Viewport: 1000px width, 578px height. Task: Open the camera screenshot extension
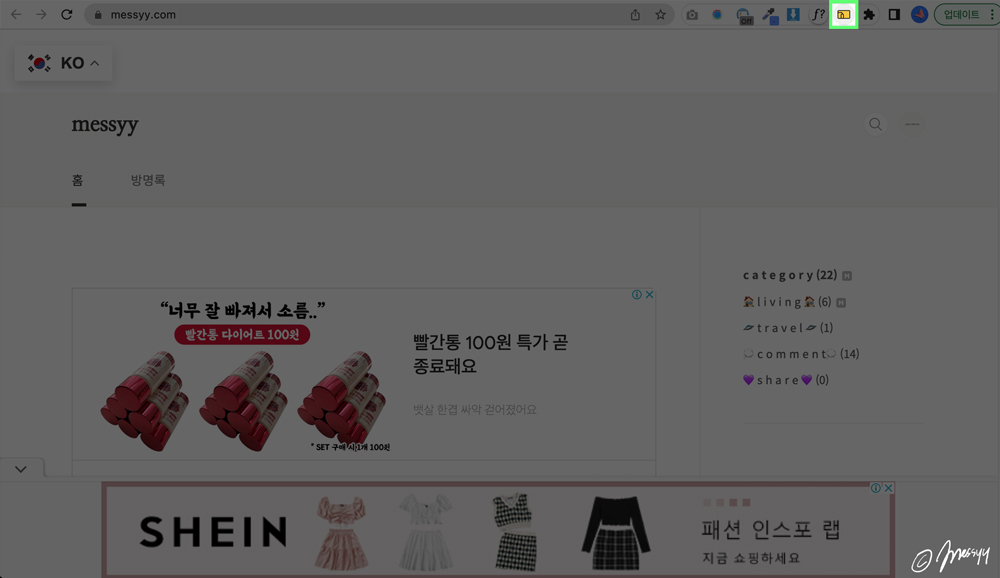coord(692,14)
